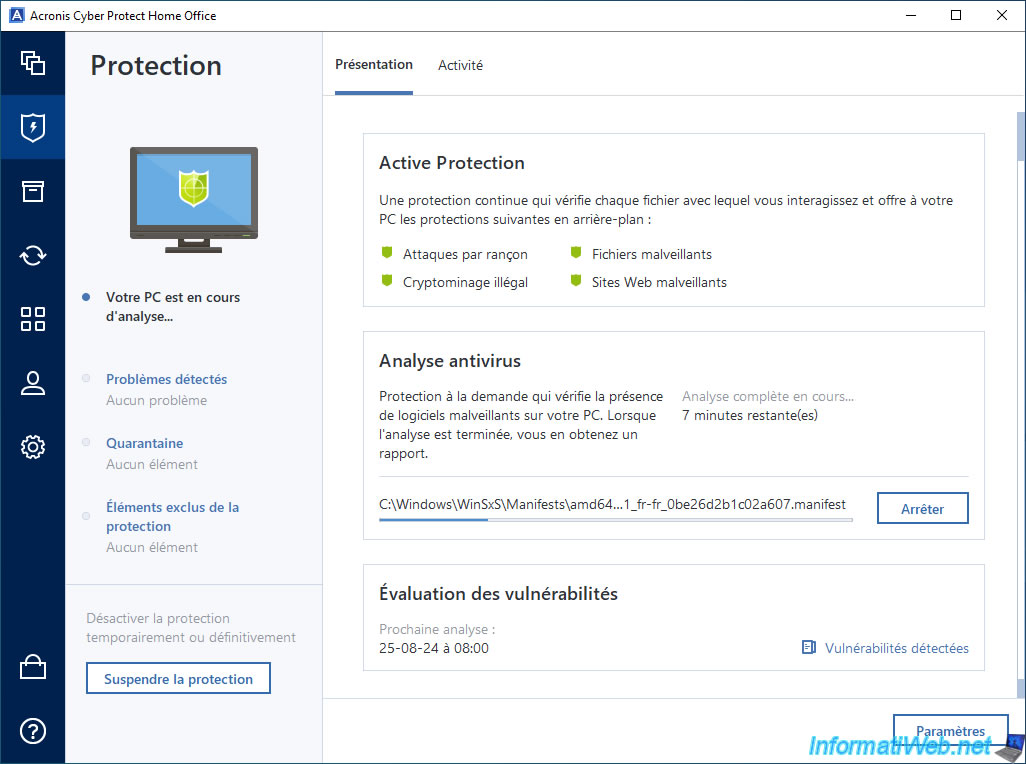Open the Account person sidebar icon

(33, 383)
